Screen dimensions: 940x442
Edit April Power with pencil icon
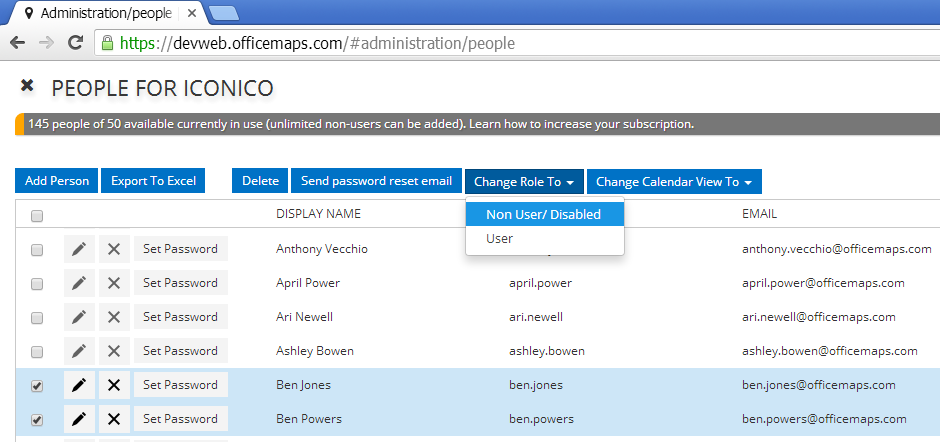79,283
